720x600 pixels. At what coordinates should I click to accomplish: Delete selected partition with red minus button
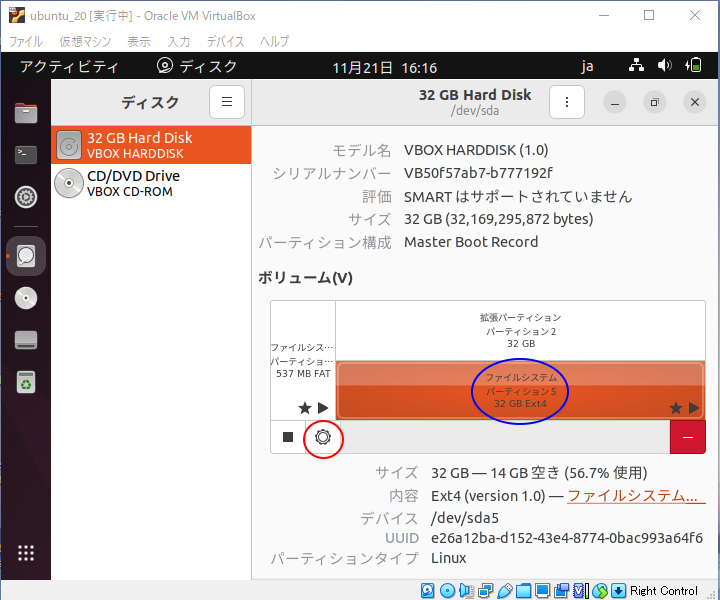(x=687, y=437)
